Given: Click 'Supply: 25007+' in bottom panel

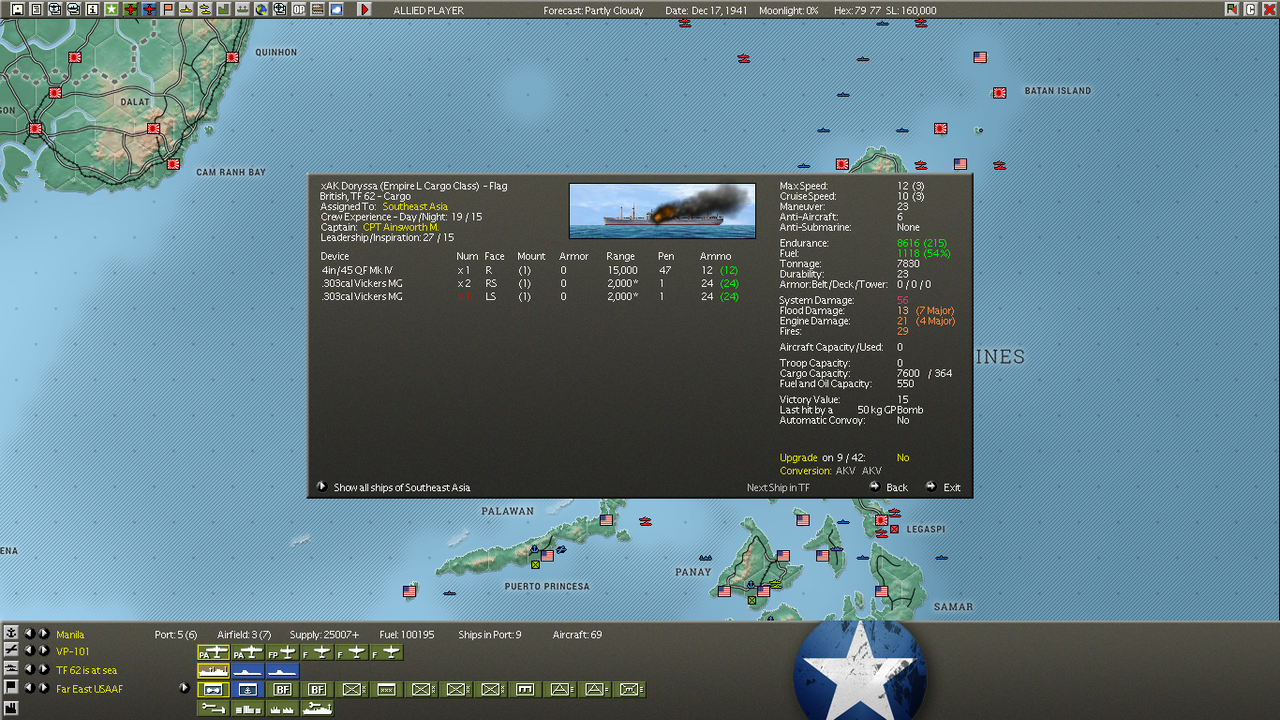Looking at the screenshot, I should click(x=324, y=634).
